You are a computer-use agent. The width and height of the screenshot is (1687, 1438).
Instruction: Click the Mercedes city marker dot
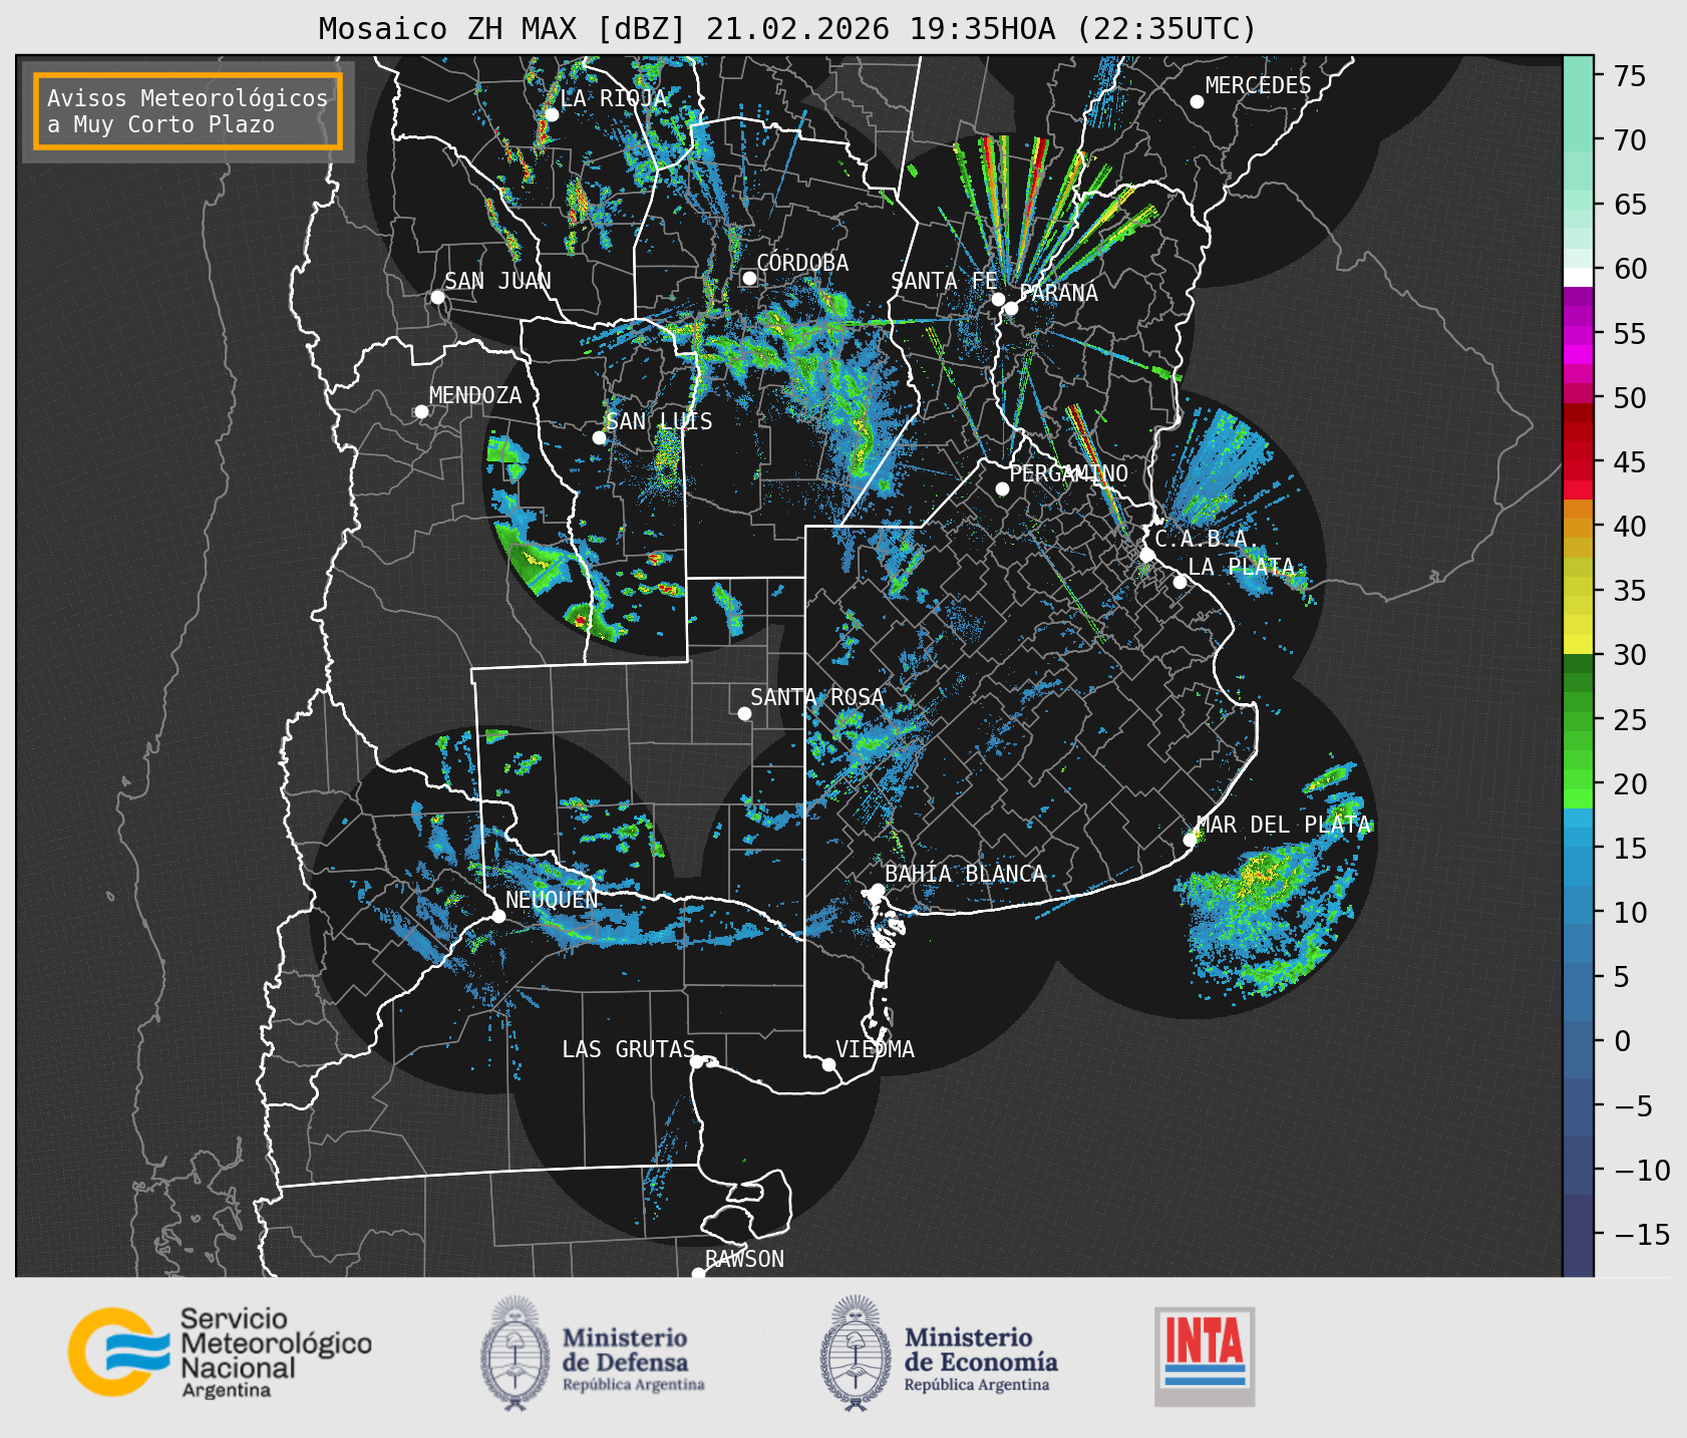1196,102
